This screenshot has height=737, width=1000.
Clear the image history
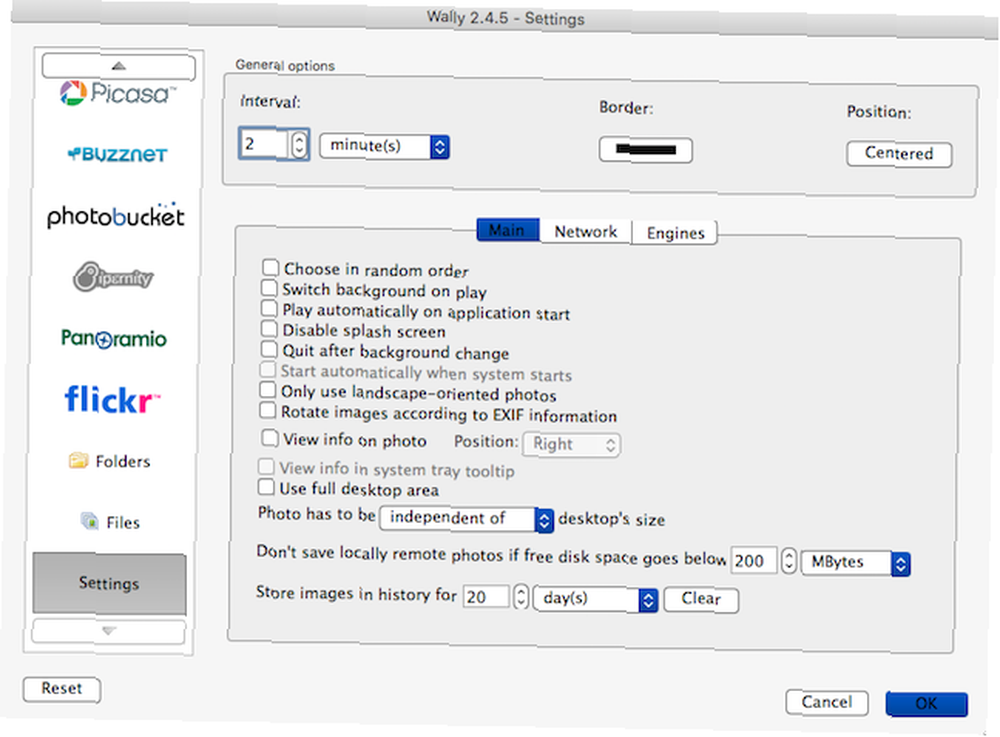[701, 599]
